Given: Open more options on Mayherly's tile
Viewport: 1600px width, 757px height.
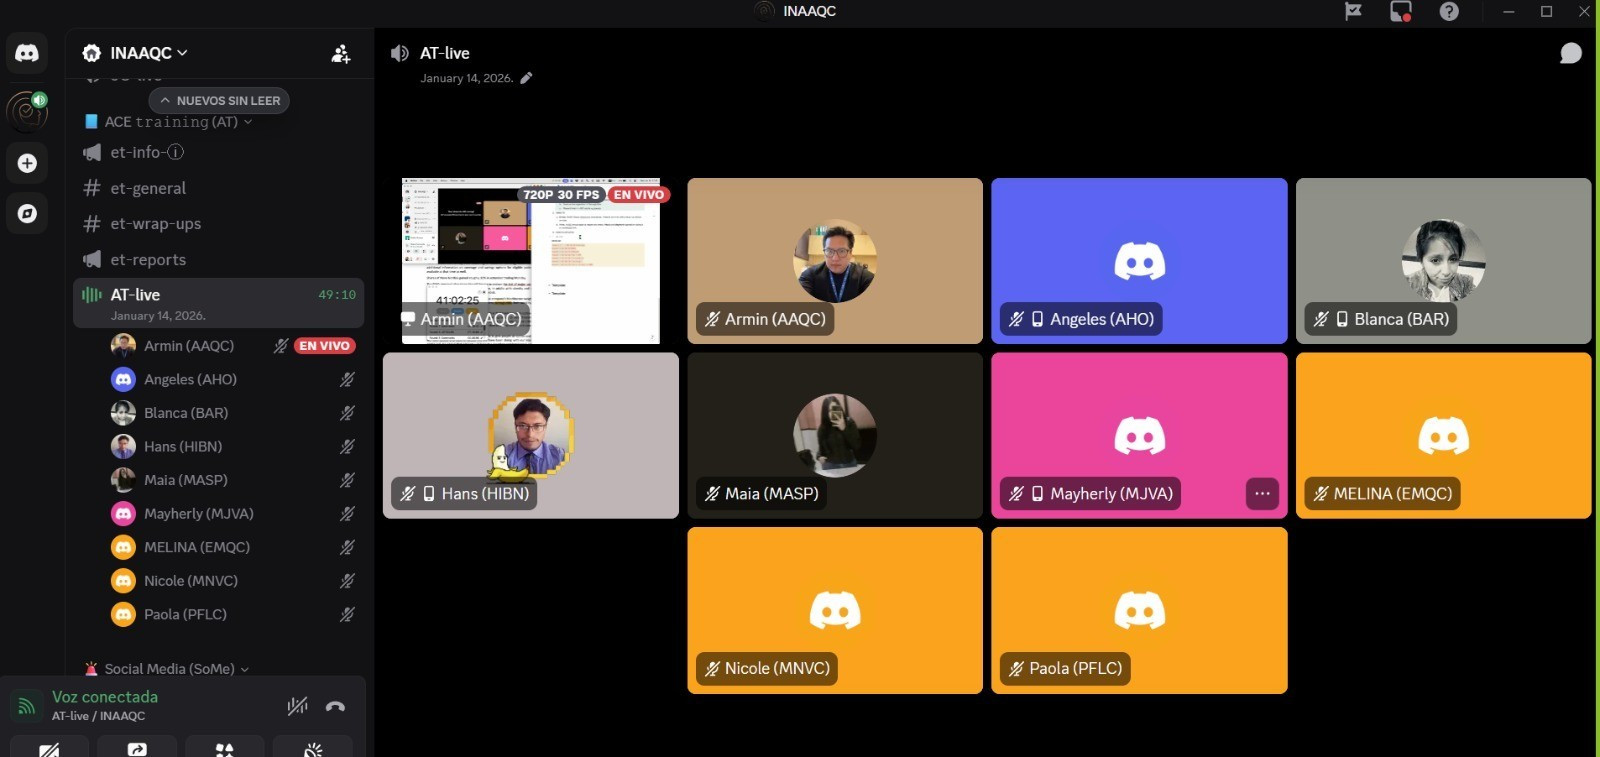Looking at the screenshot, I should [x=1262, y=493].
